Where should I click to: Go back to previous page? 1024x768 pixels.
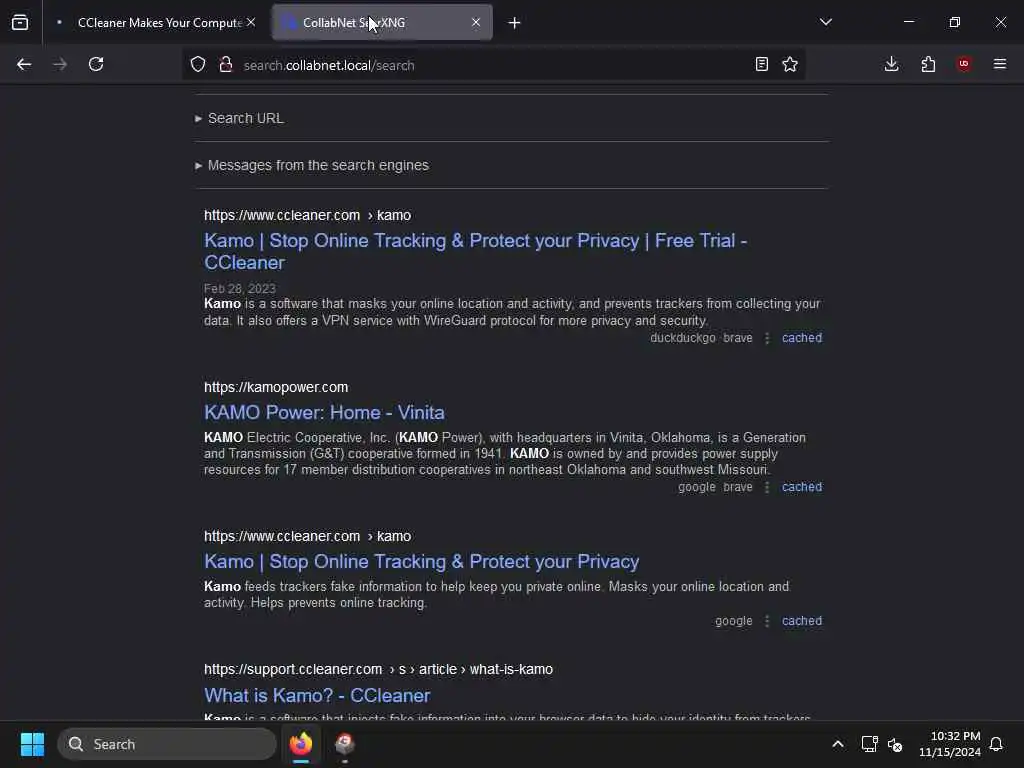click(x=24, y=64)
